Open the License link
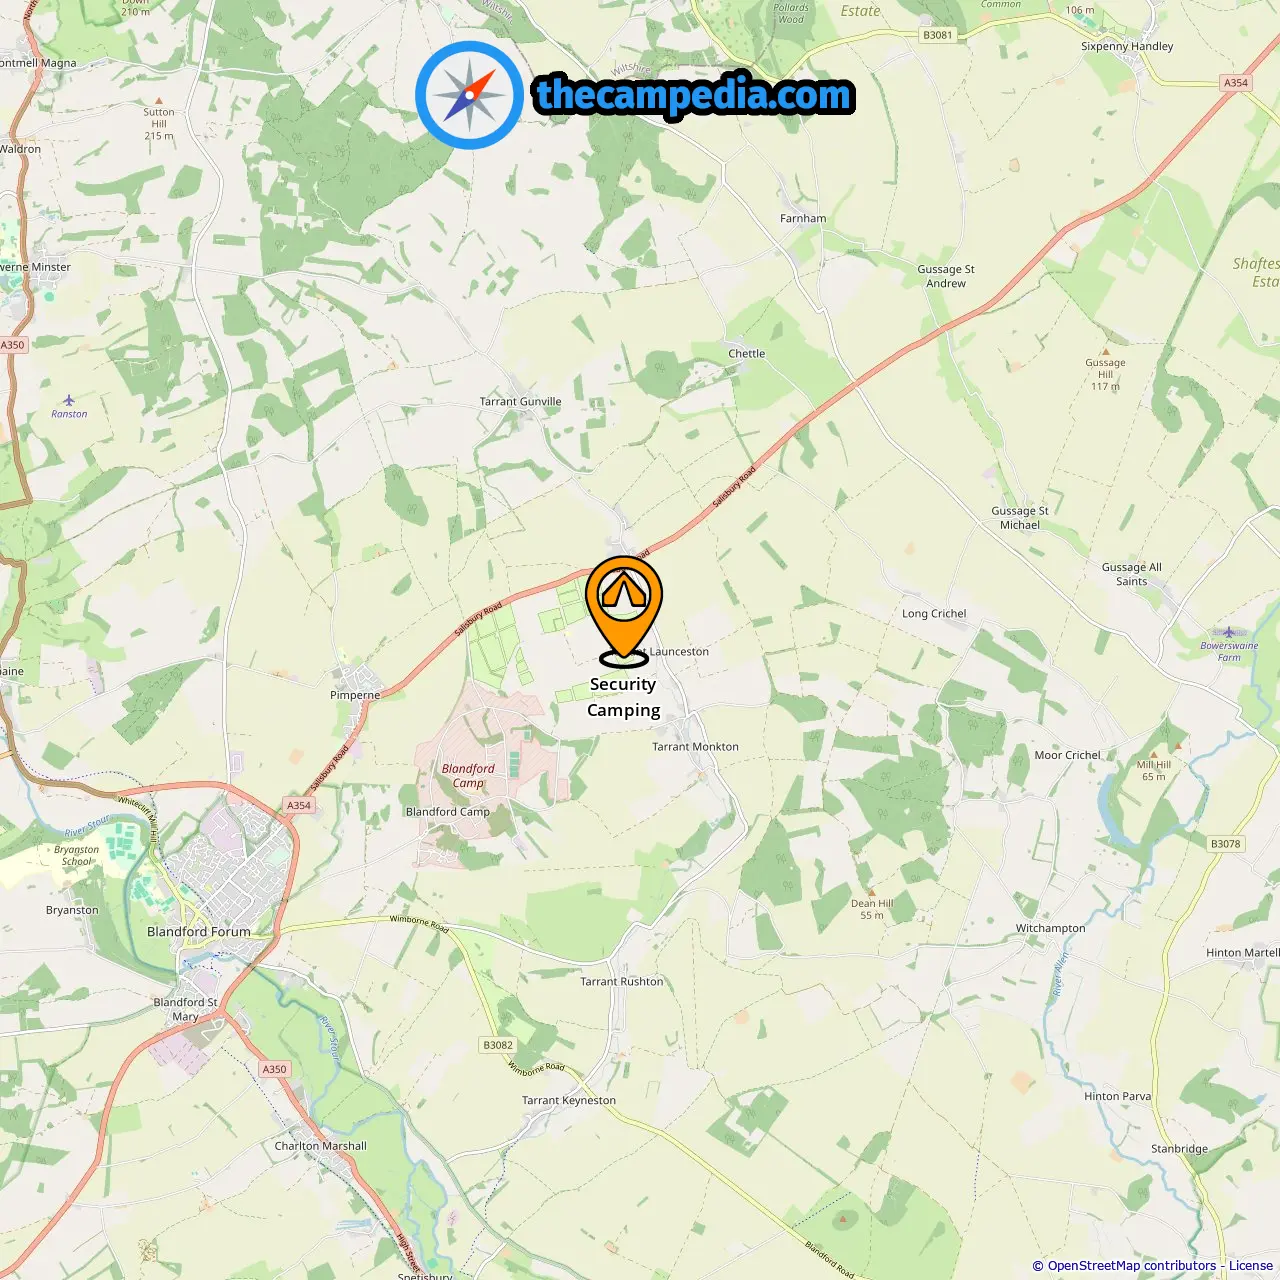The height and width of the screenshot is (1280, 1280). tap(1251, 1265)
